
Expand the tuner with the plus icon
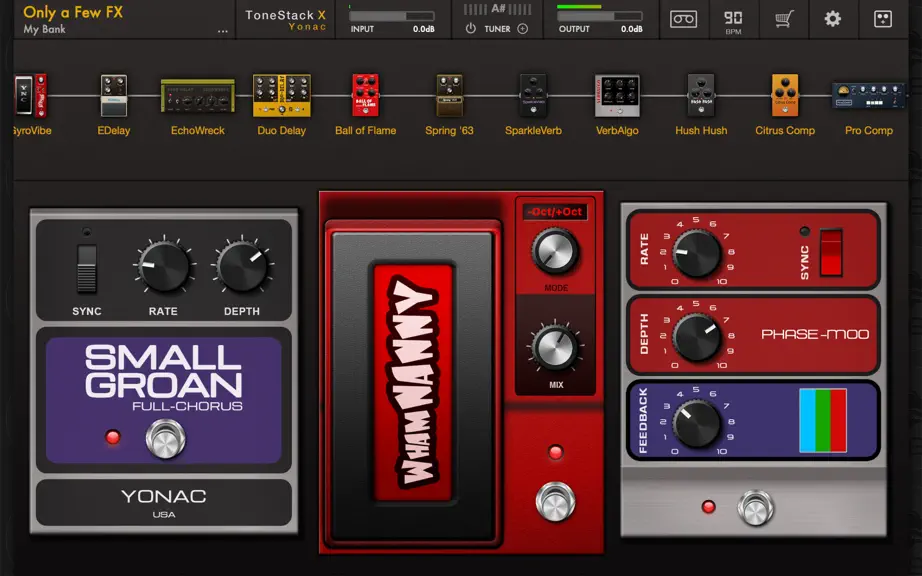coord(522,28)
